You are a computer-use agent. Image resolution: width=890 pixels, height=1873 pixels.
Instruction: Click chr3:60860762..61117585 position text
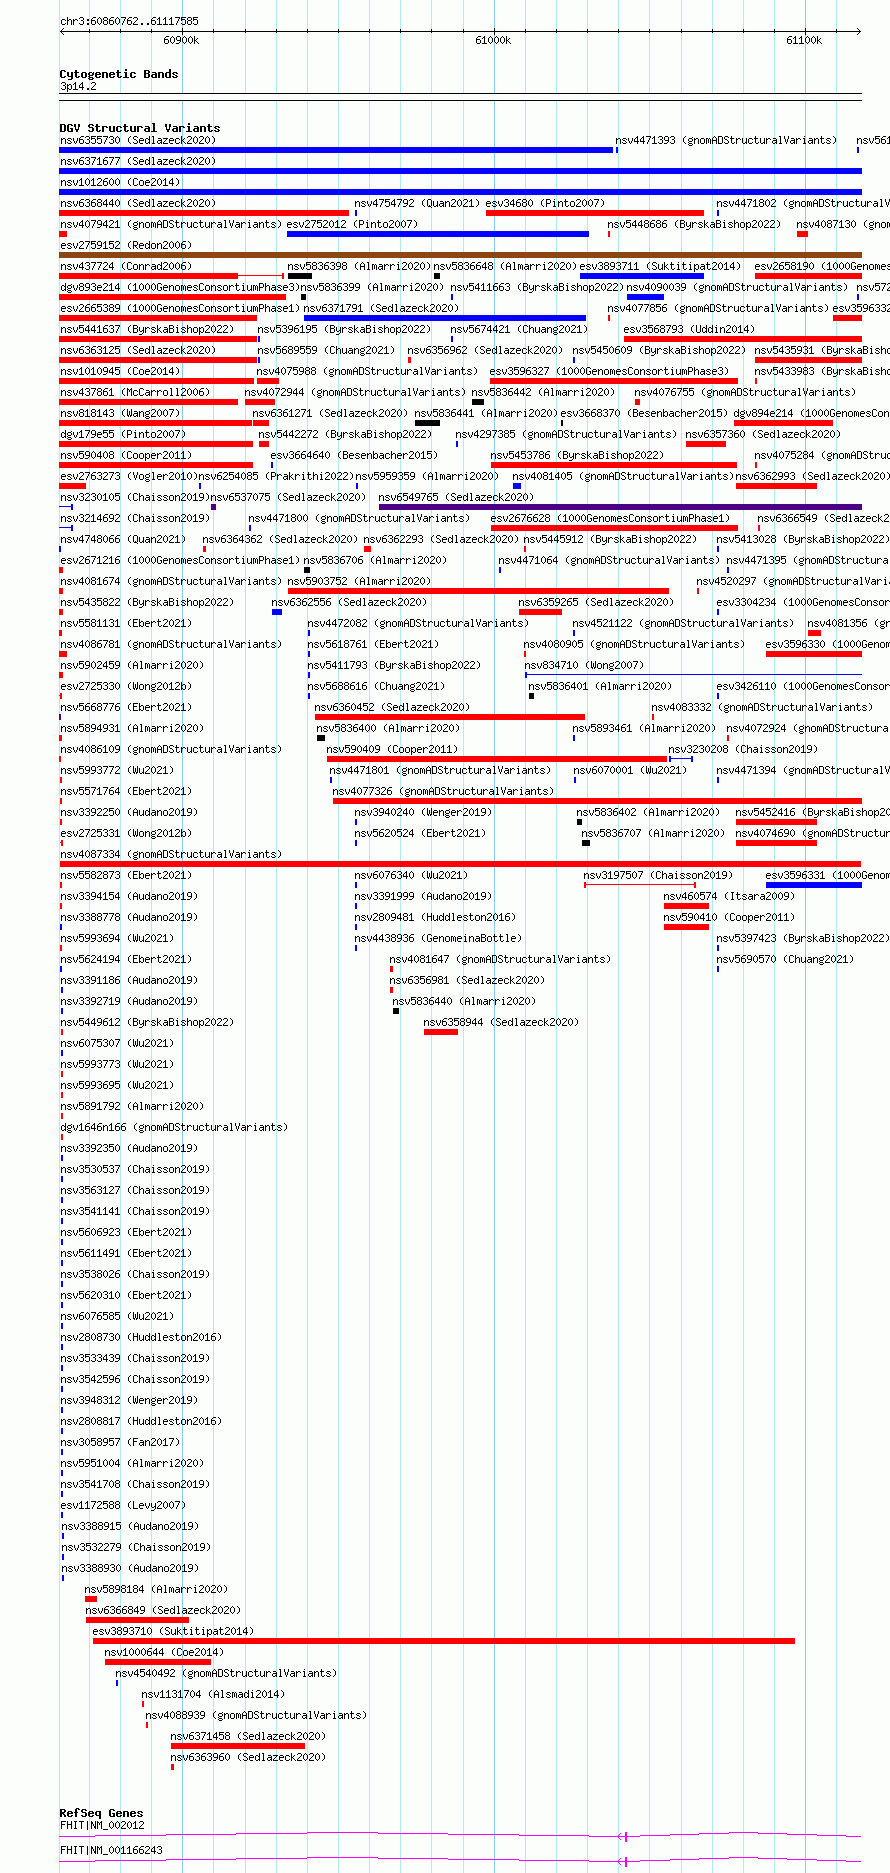click(129, 21)
